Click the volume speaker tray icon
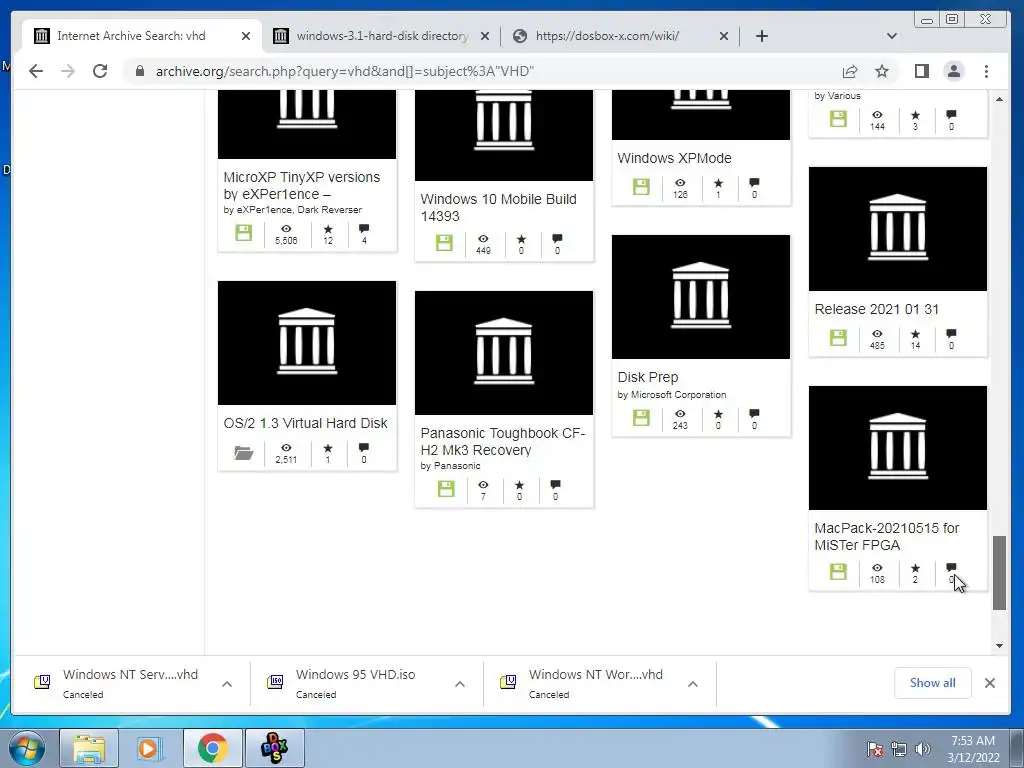Viewport: 1024px width, 768px height. (x=923, y=749)
